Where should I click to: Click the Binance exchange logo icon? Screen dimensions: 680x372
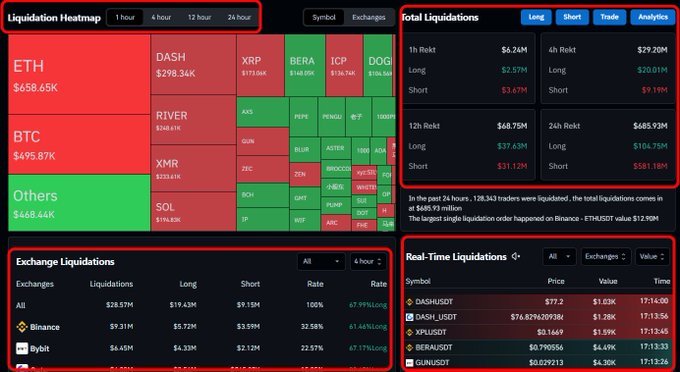point(22,327)
